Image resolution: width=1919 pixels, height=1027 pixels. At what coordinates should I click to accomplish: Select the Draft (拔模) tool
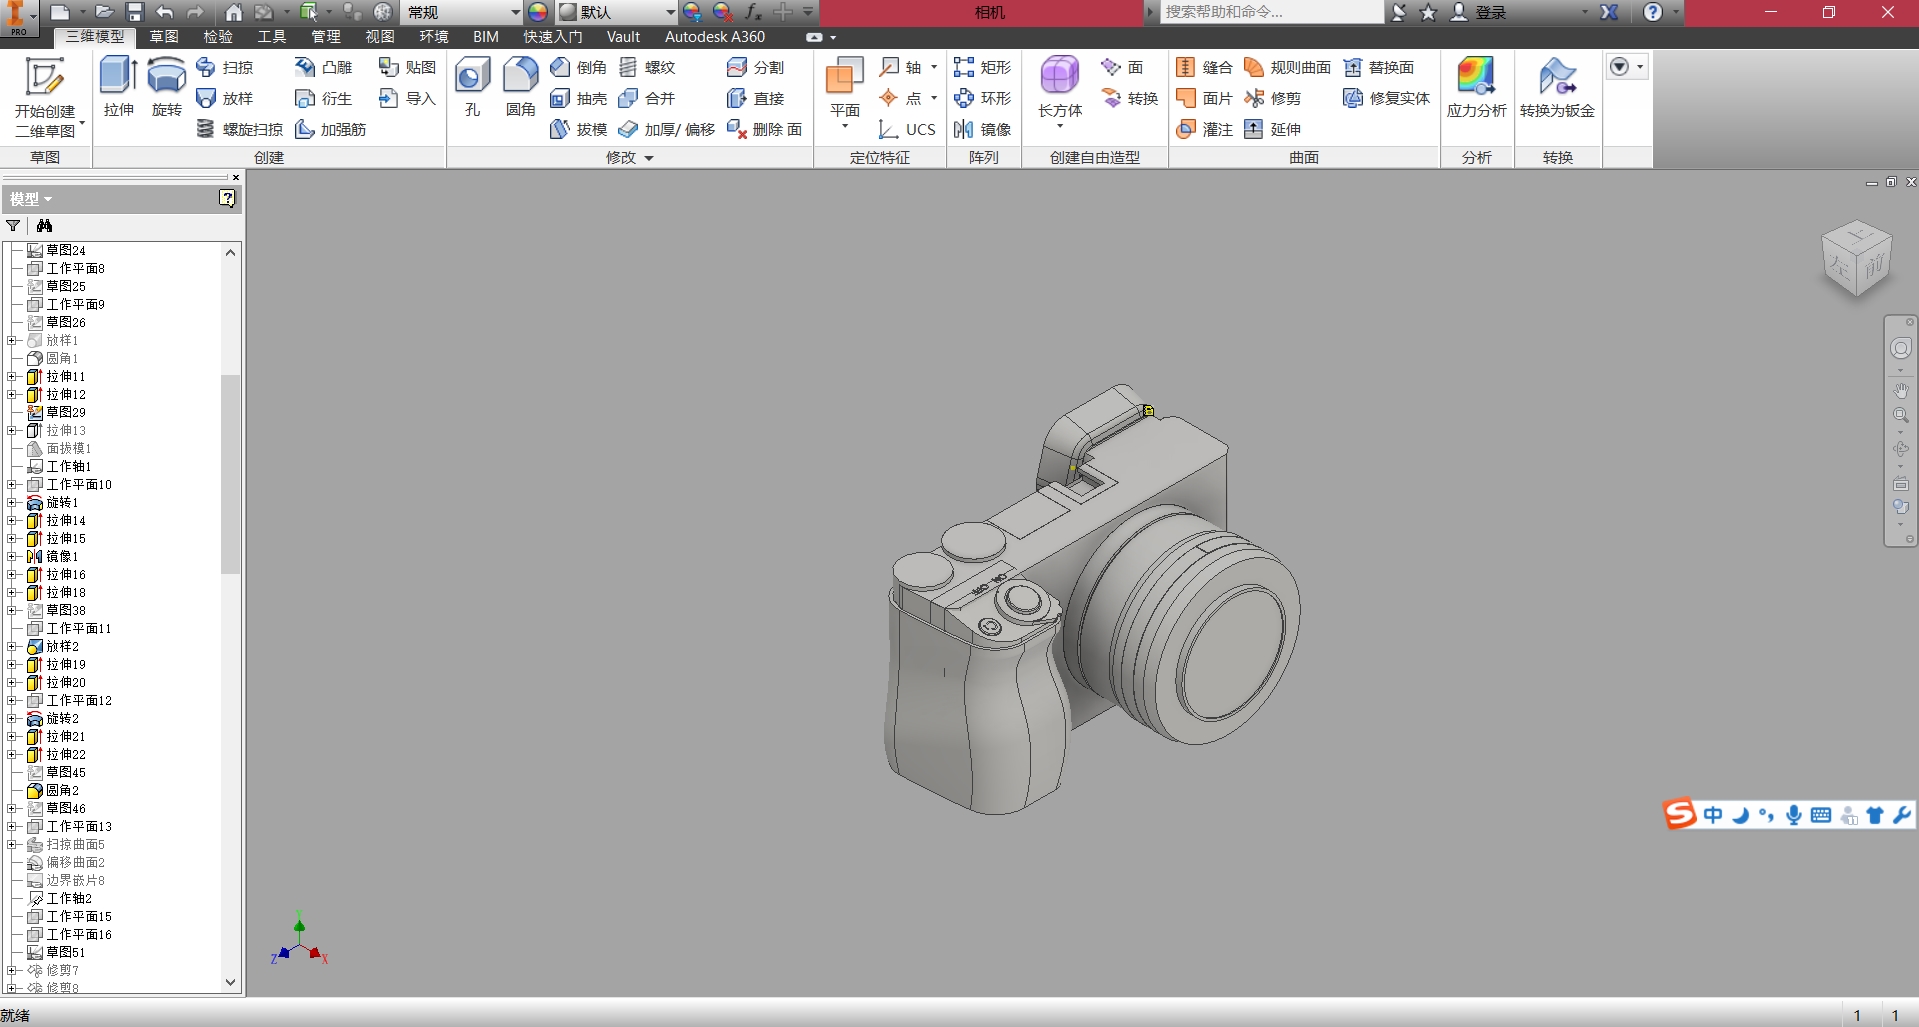579,129
